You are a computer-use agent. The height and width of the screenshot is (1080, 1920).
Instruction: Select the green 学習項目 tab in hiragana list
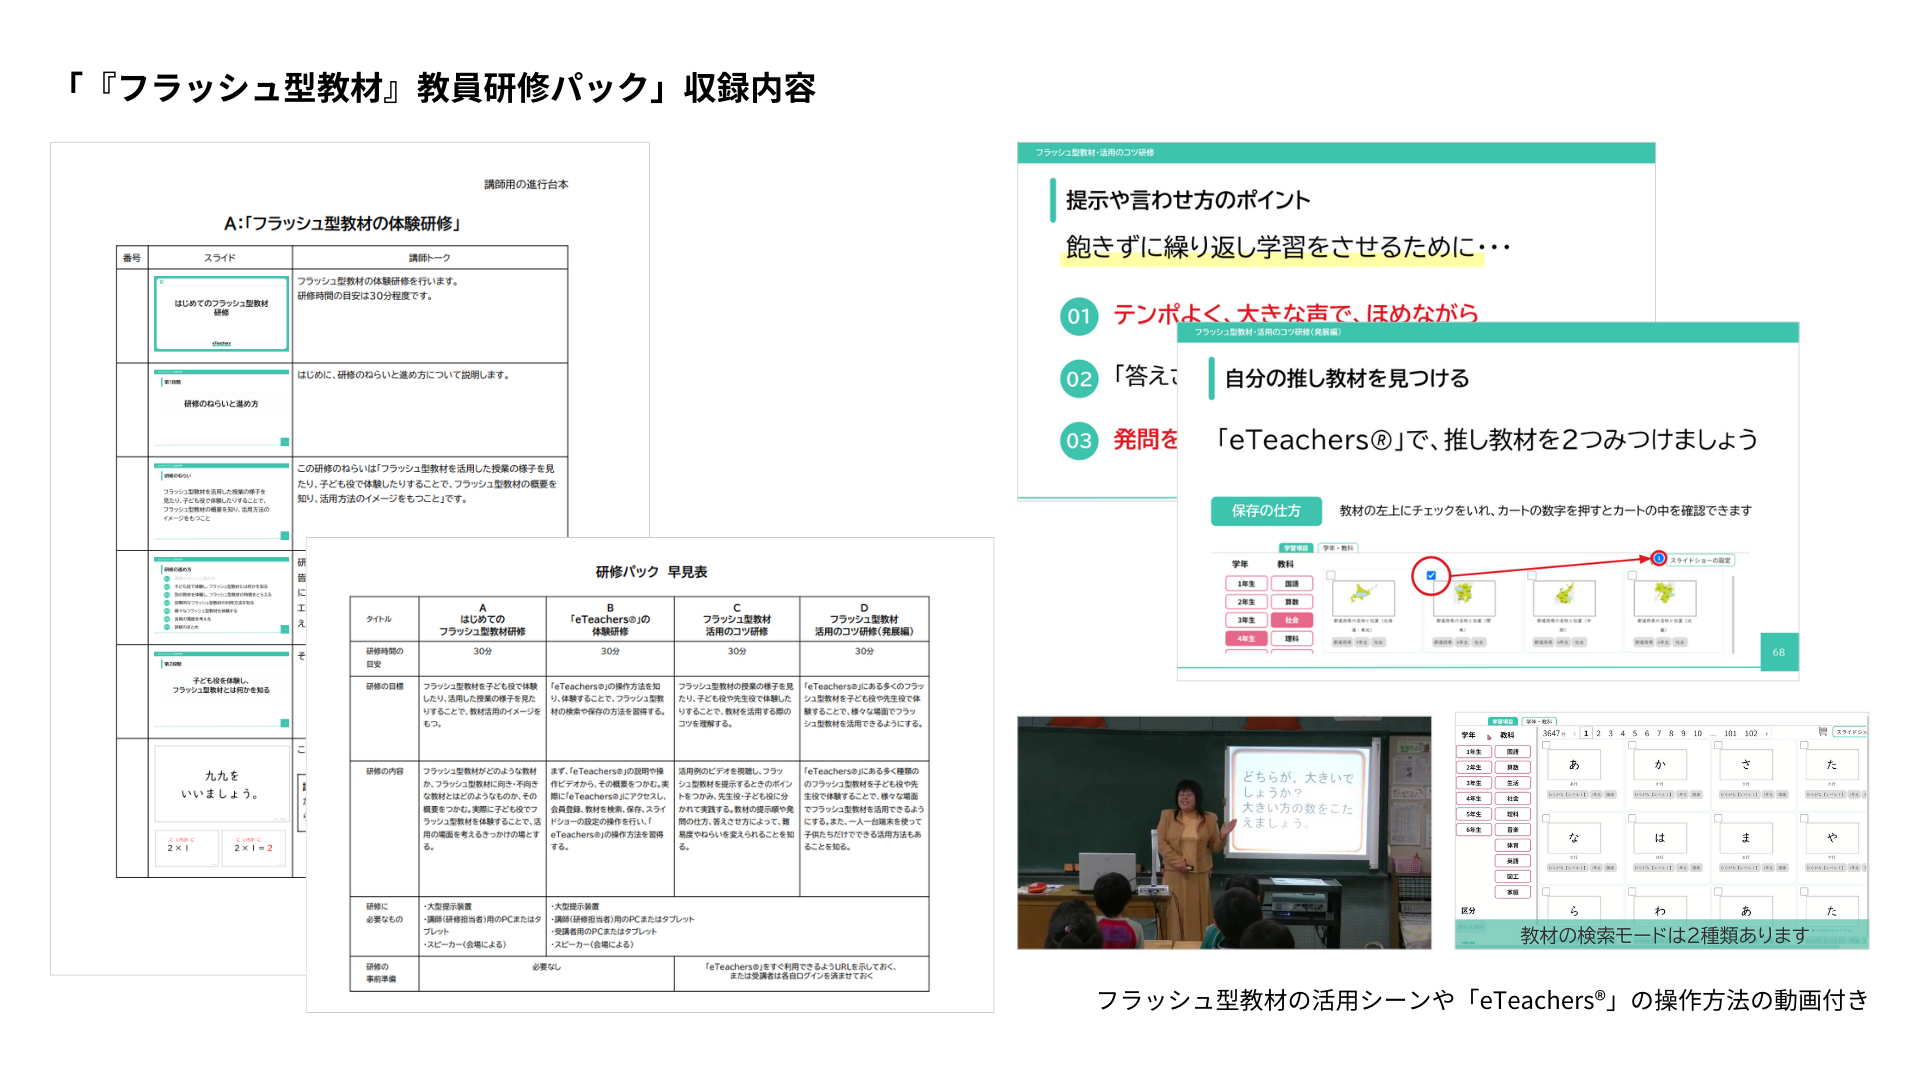click(1502, 721)
